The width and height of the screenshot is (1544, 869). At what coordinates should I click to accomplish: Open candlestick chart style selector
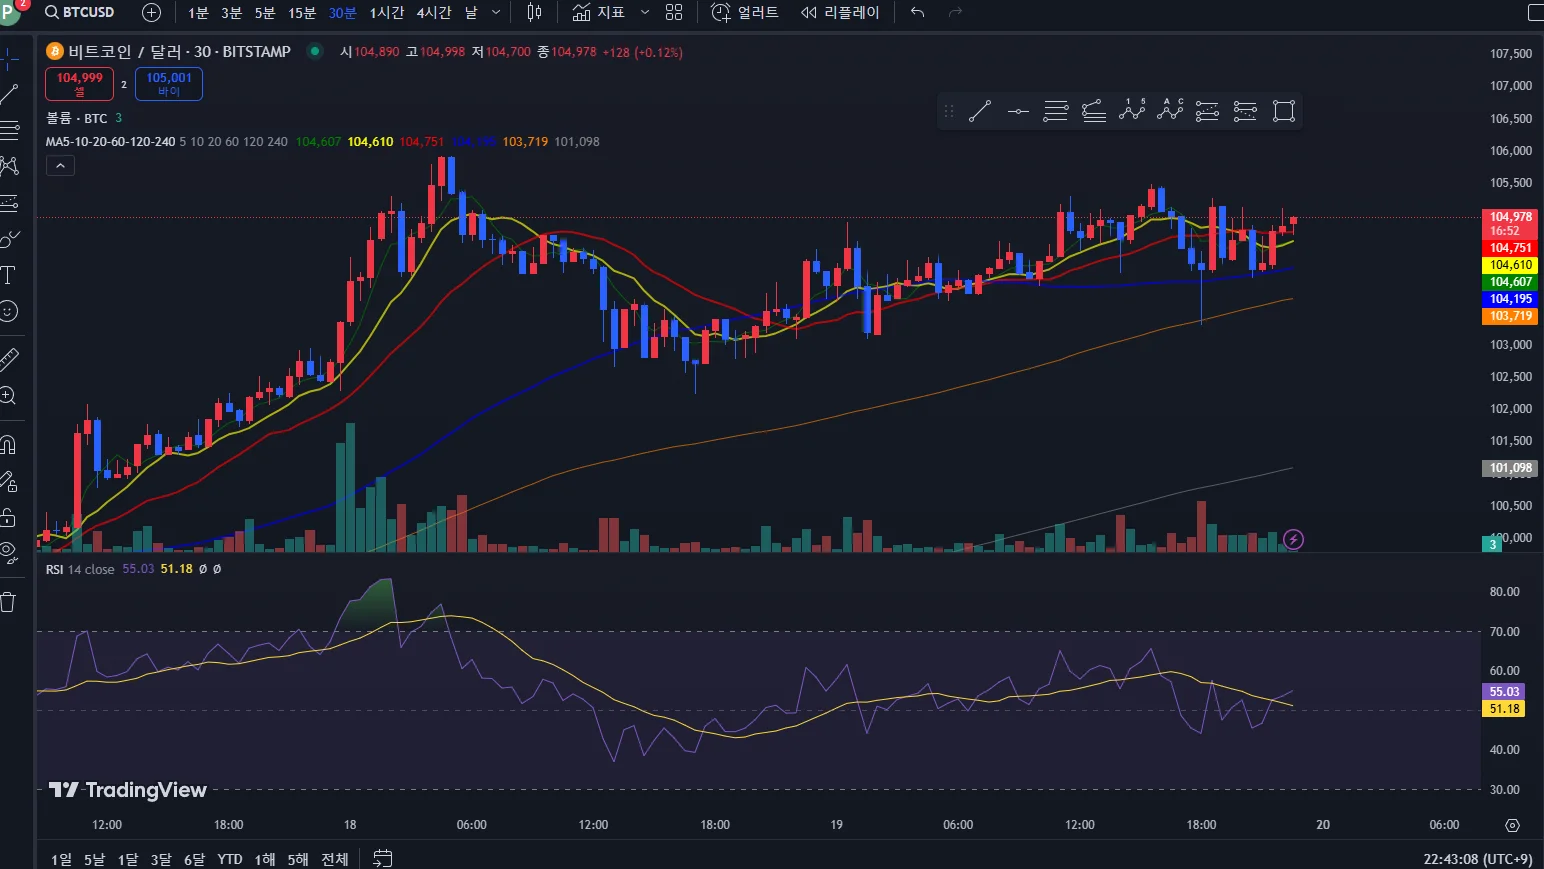pos(535,12)
